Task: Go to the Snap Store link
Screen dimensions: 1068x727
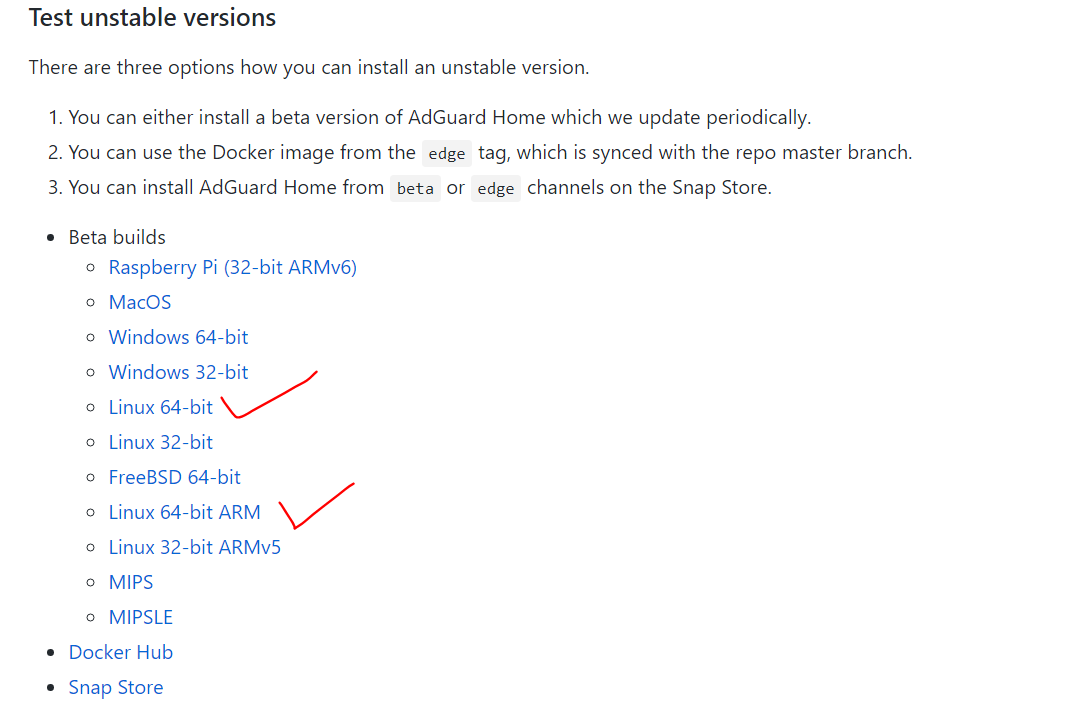Action: tap(116, 687)
